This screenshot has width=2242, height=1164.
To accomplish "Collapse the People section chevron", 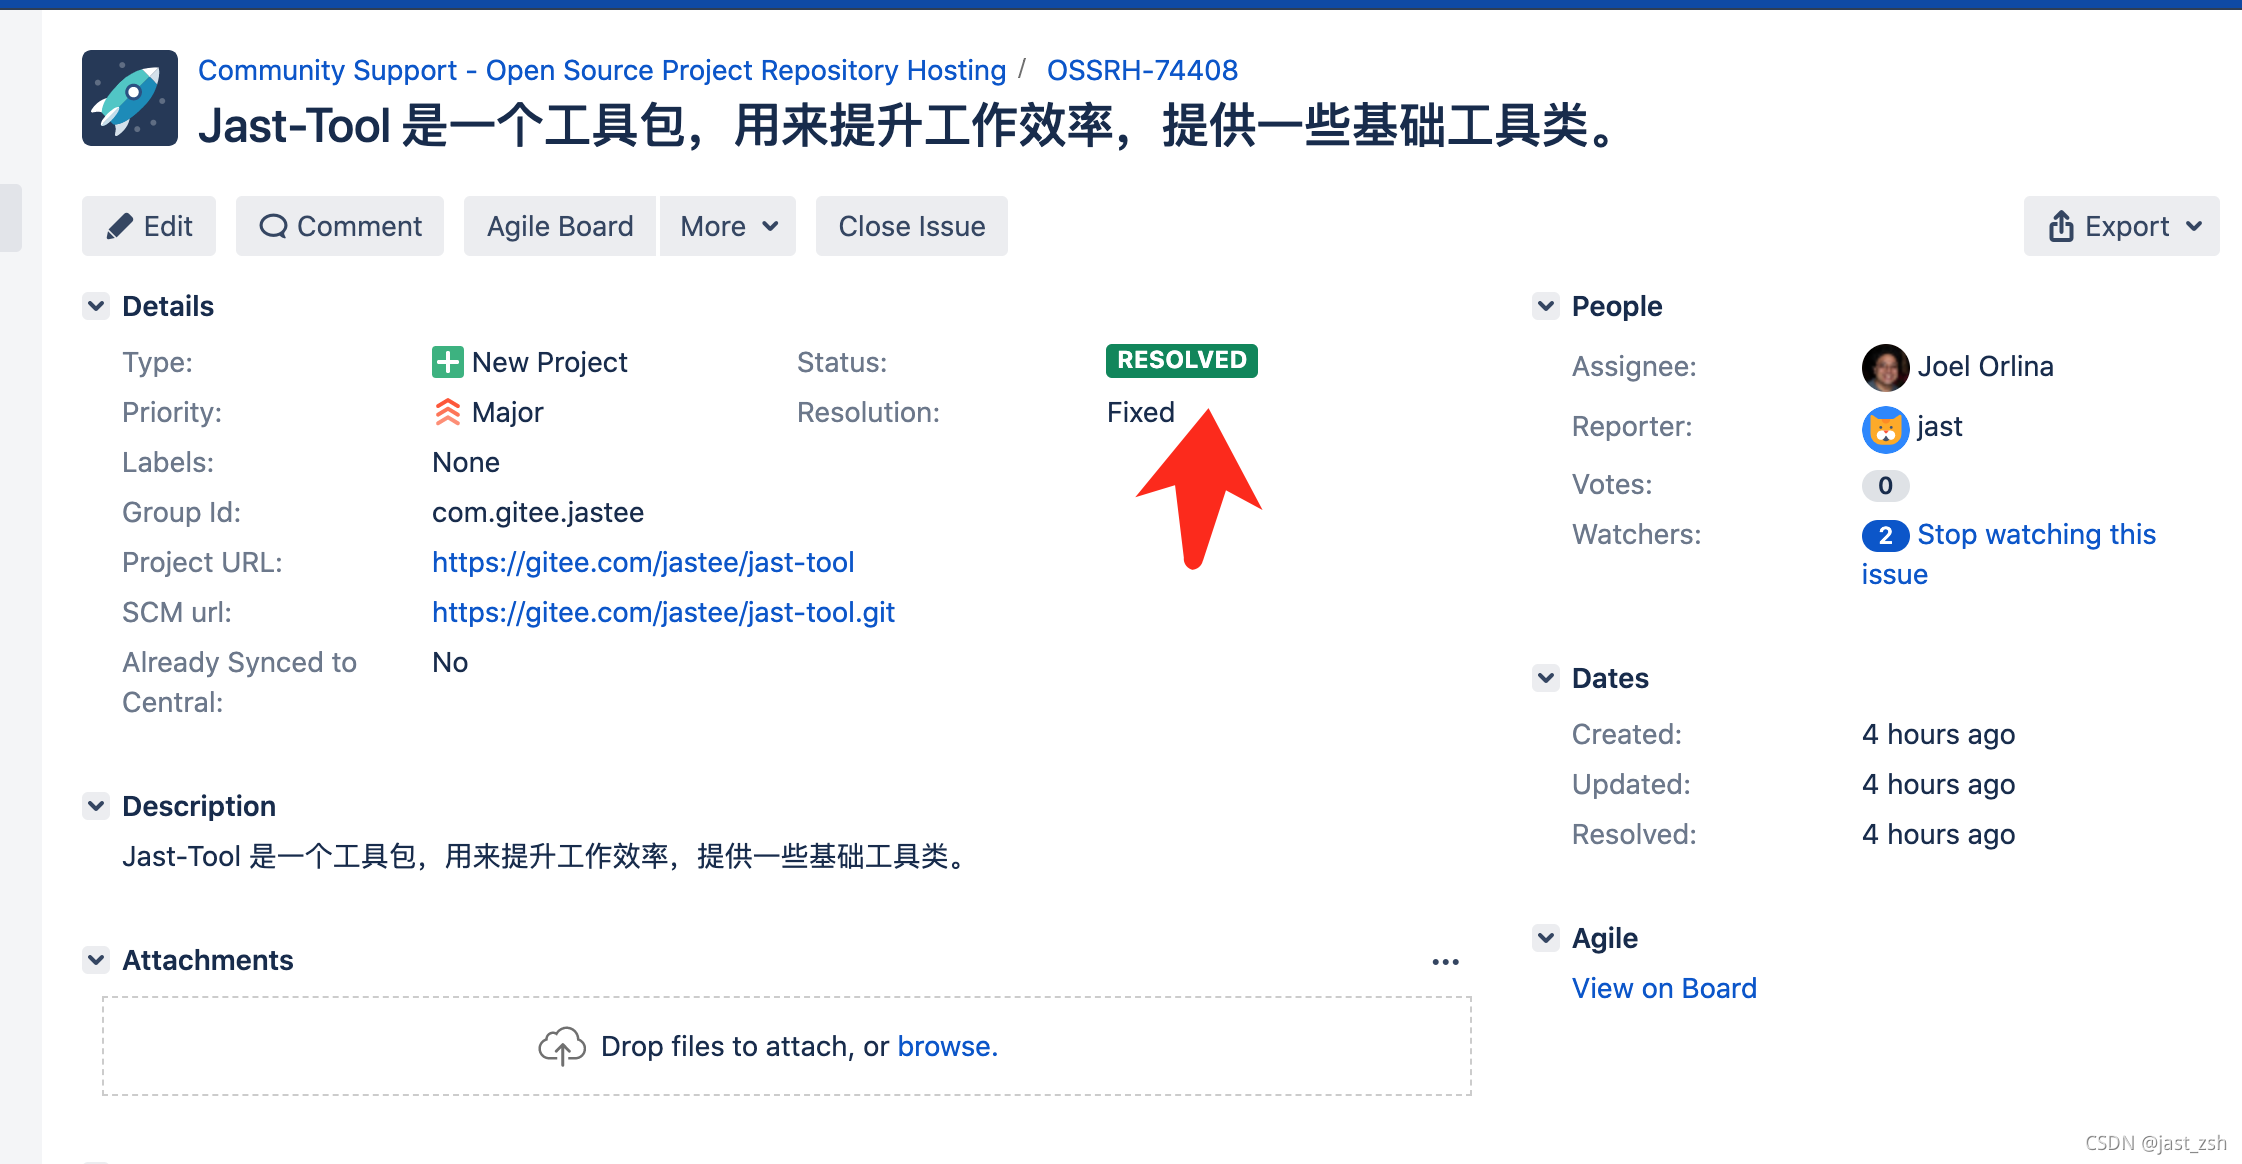I will (1546, 306).
